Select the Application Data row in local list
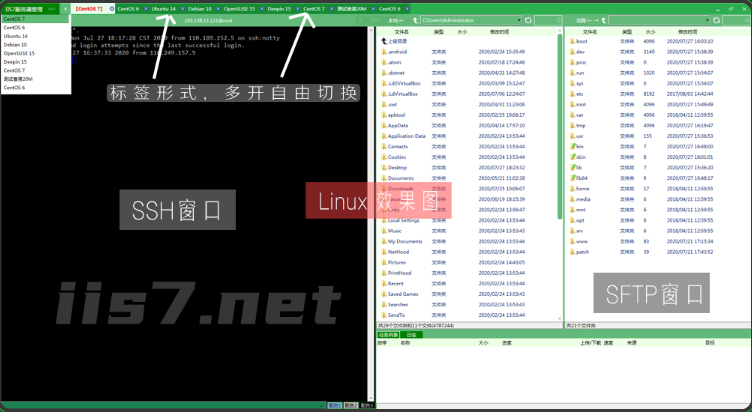The width and height of the screenshot is (752, 412). 468,136
